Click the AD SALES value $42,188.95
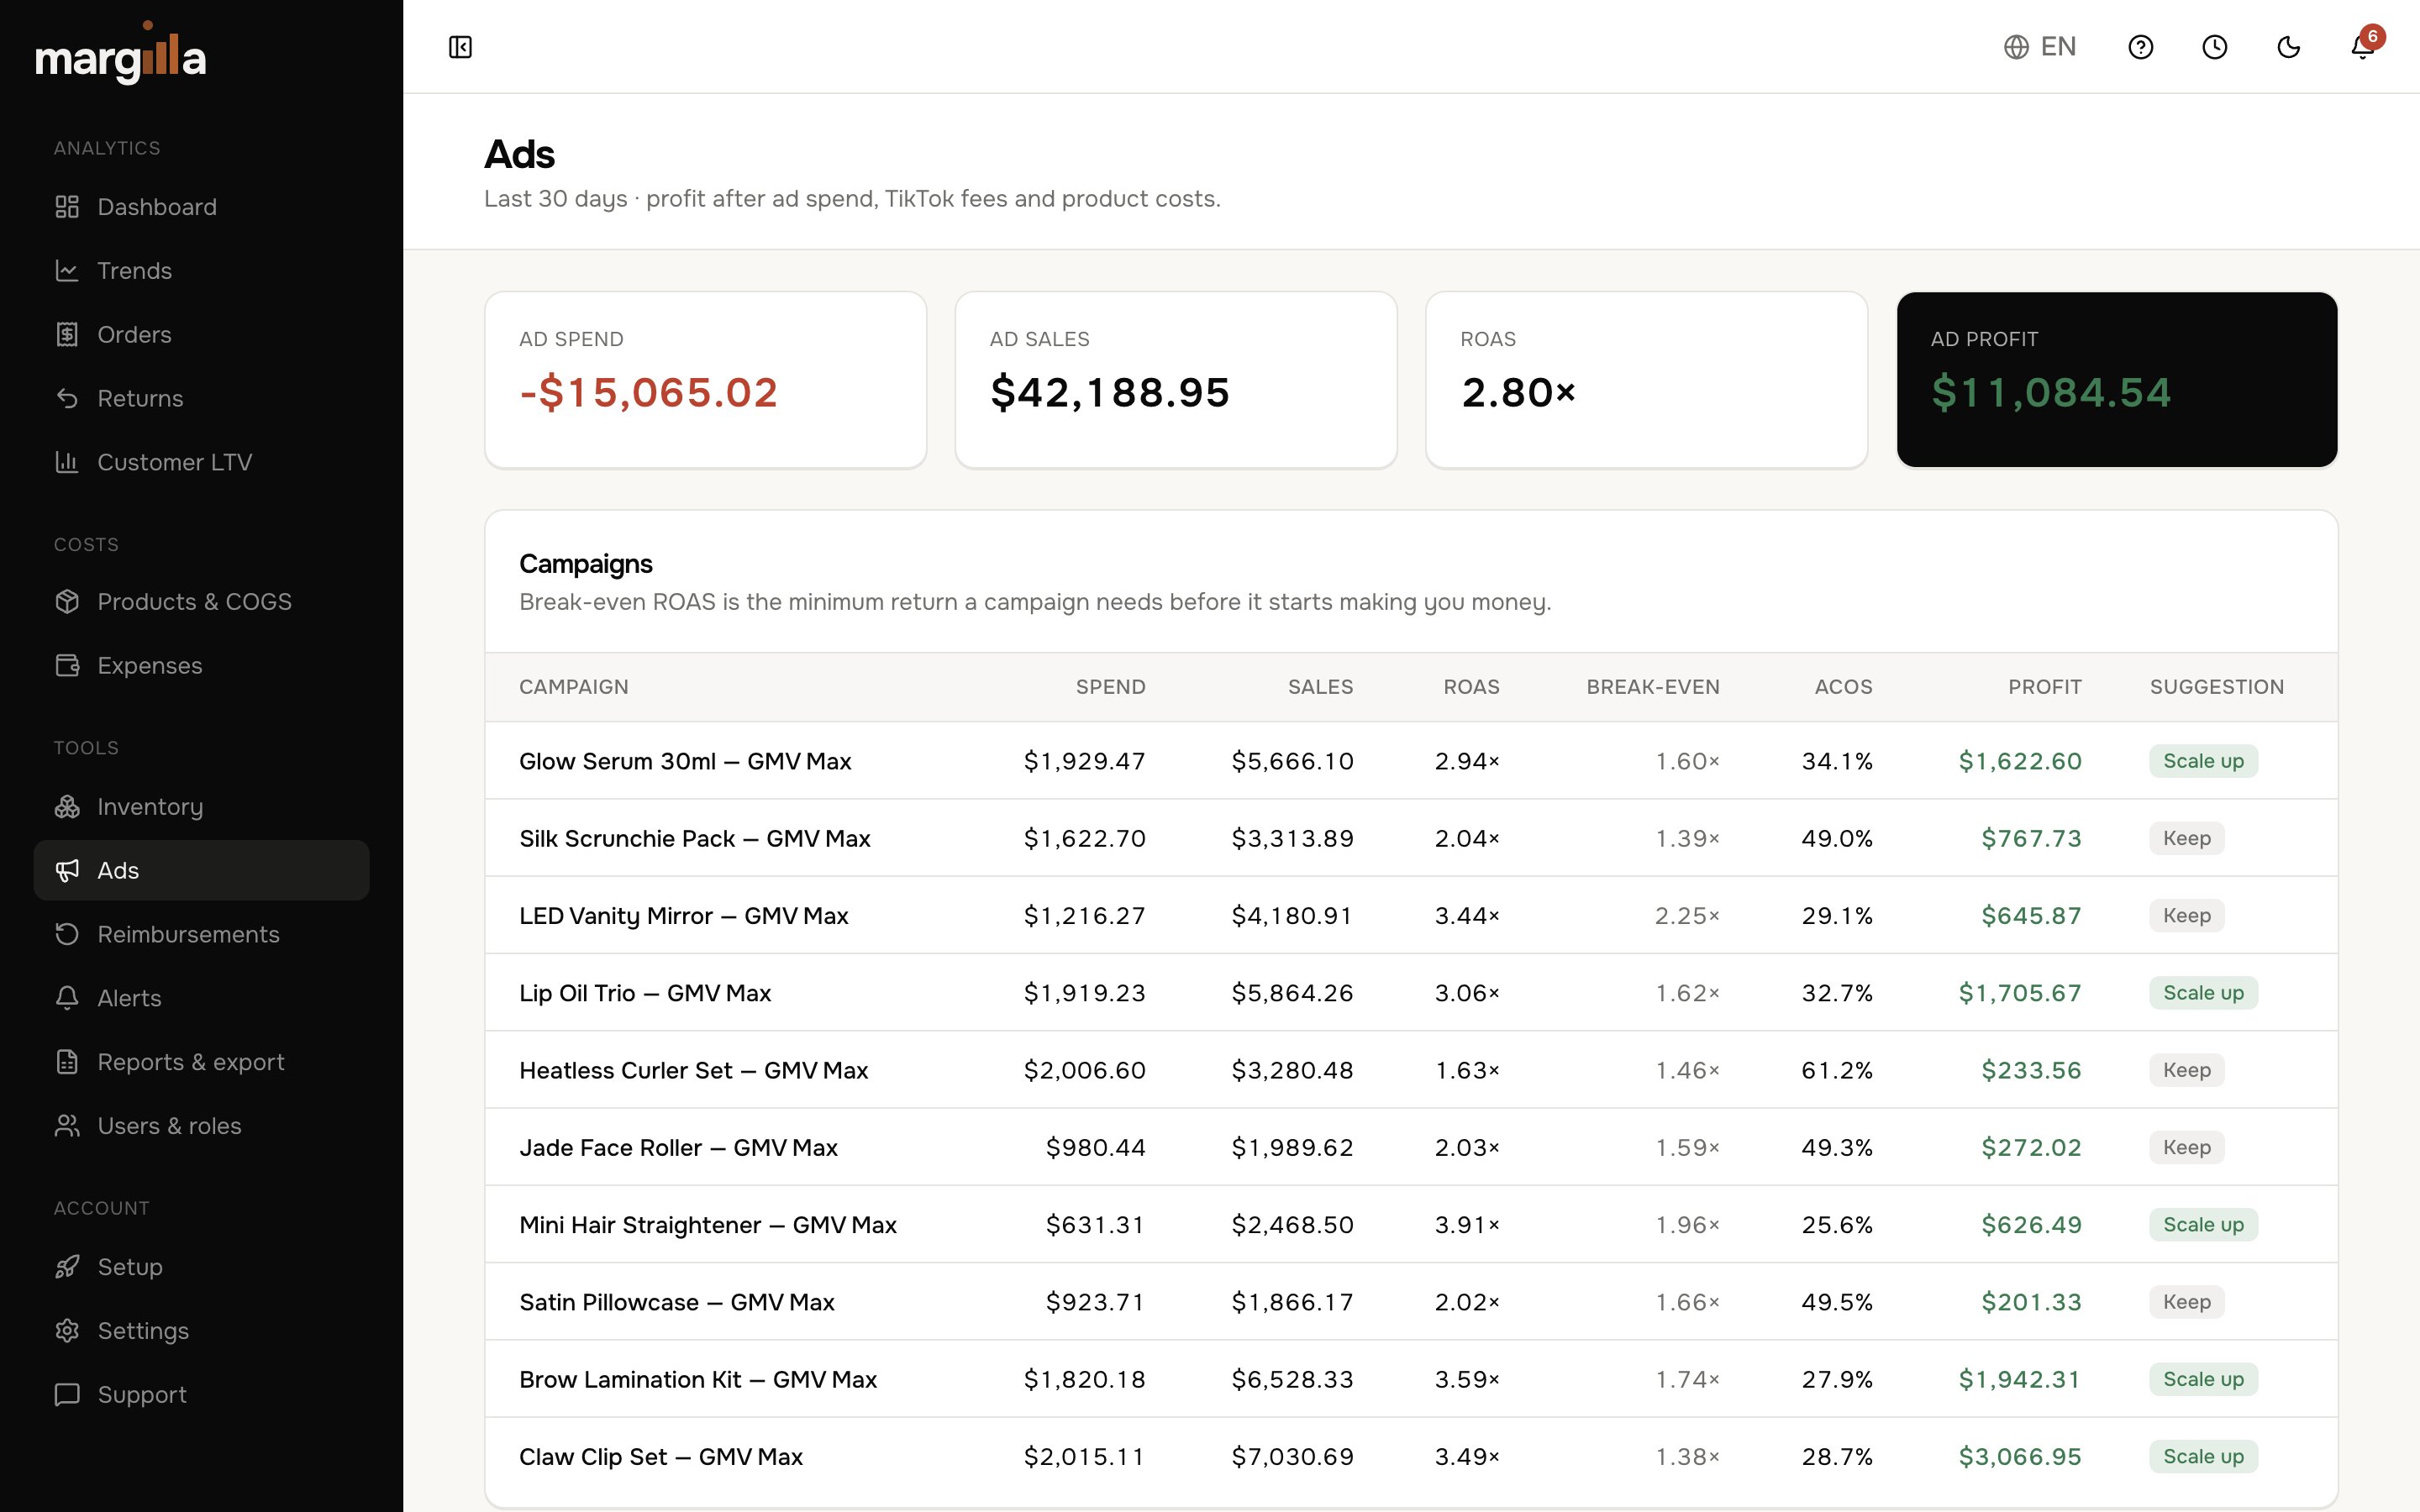The image size is (2420, 1512). pyautogui.click(x=1110, y=393)
